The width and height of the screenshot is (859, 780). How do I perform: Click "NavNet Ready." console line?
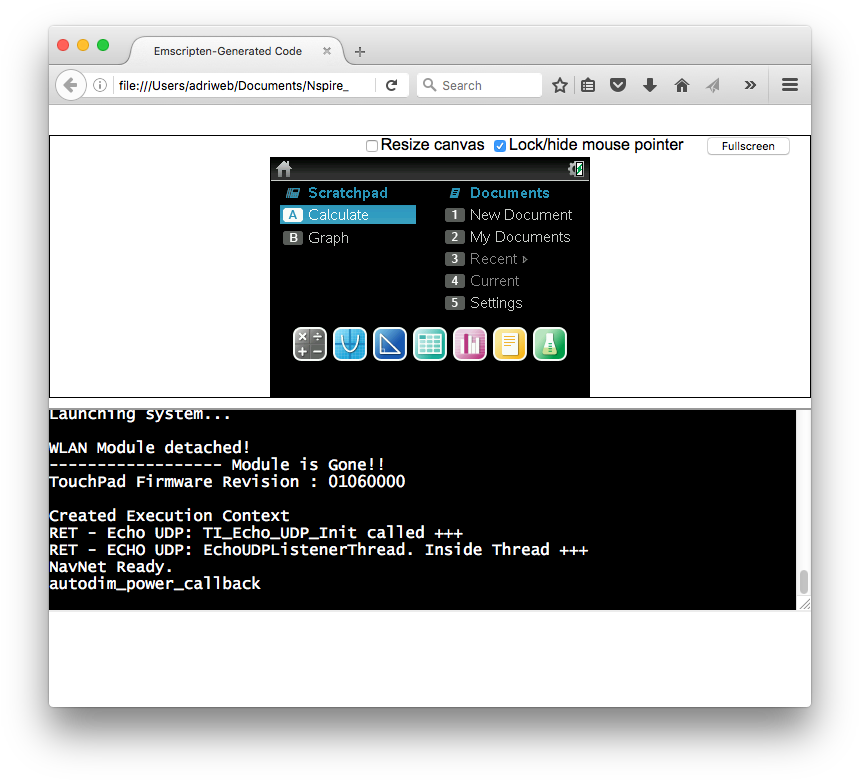tap(111, 566)
